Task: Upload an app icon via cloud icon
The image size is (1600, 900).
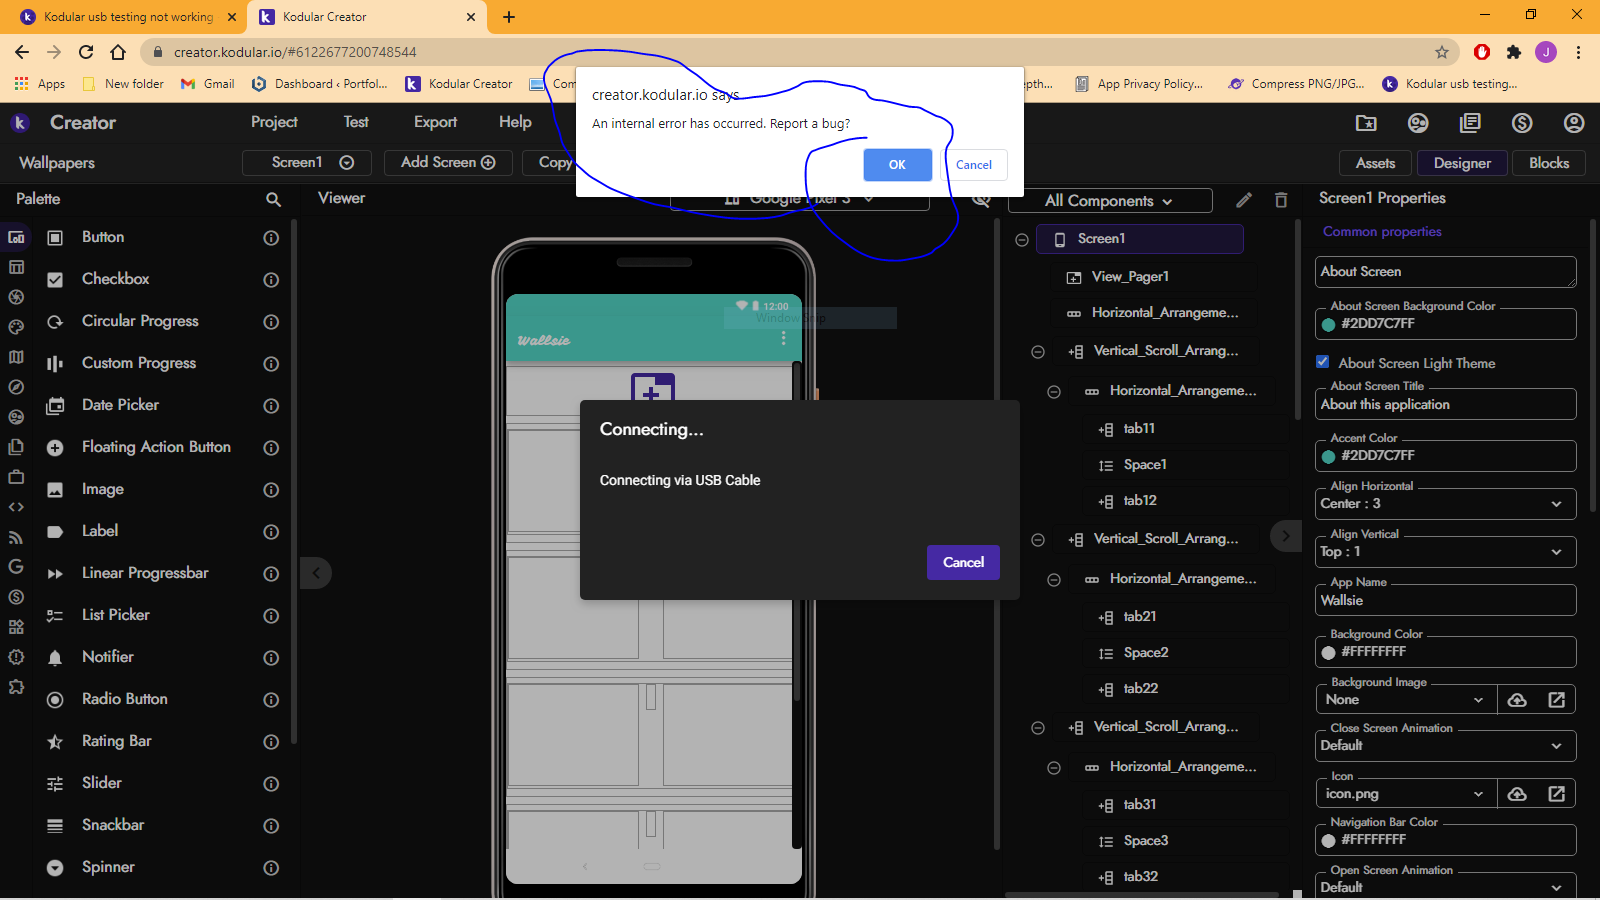Action: coord(1517,794)
